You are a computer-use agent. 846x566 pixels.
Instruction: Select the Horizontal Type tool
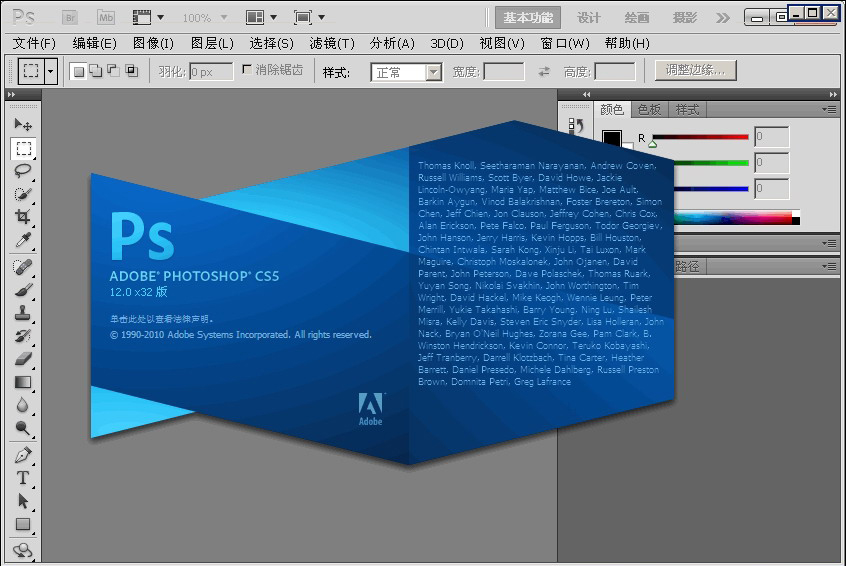[x=23, y=478]
